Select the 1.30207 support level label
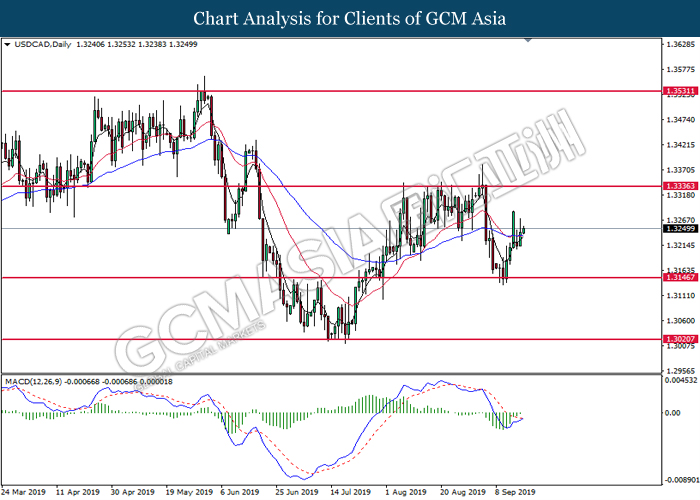The height and width of the screenshot is (500, 700). pyautogui.click(x=680, y=339)
